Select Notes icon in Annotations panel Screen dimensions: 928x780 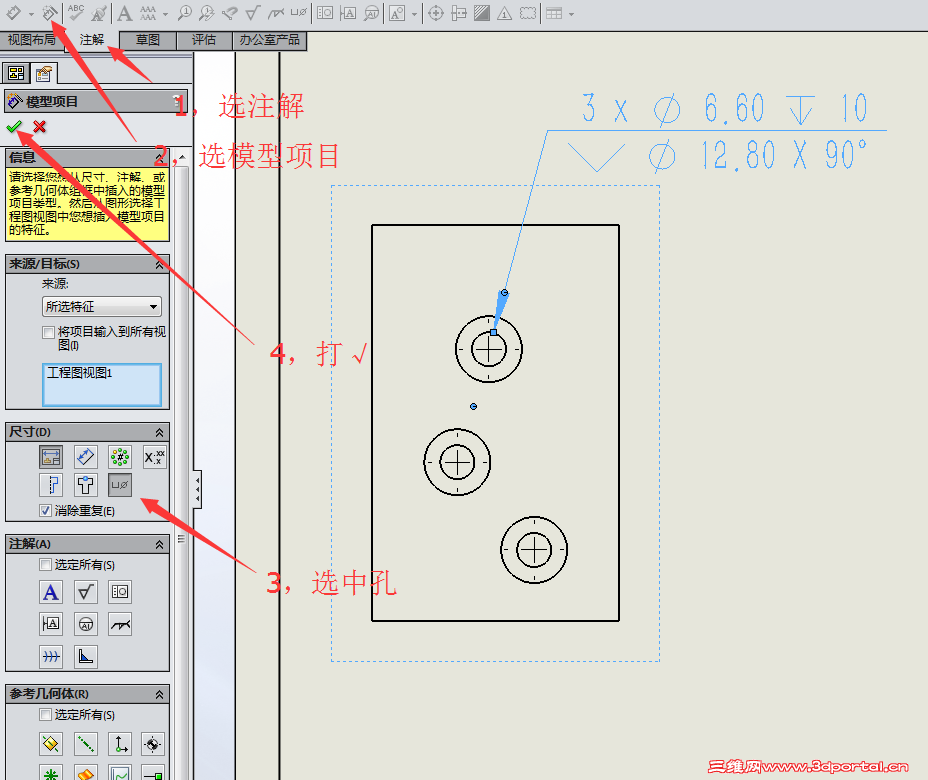(x=51, y=592)
